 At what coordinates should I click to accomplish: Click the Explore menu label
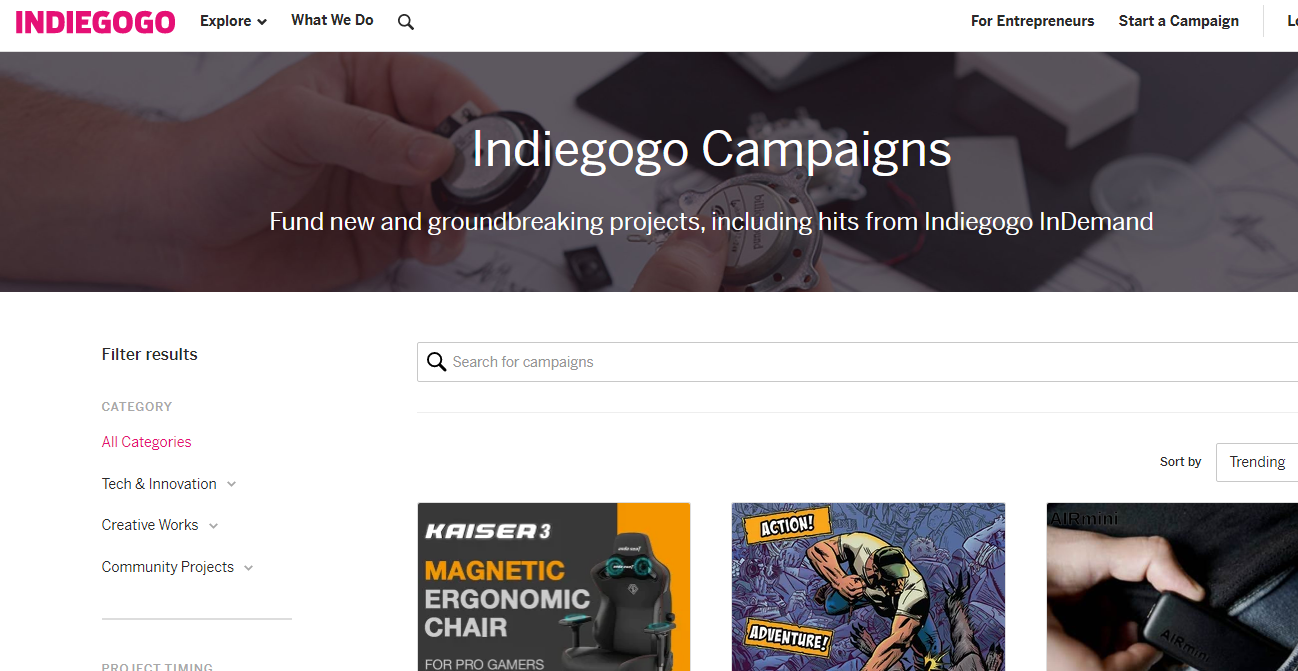[225, 21]
